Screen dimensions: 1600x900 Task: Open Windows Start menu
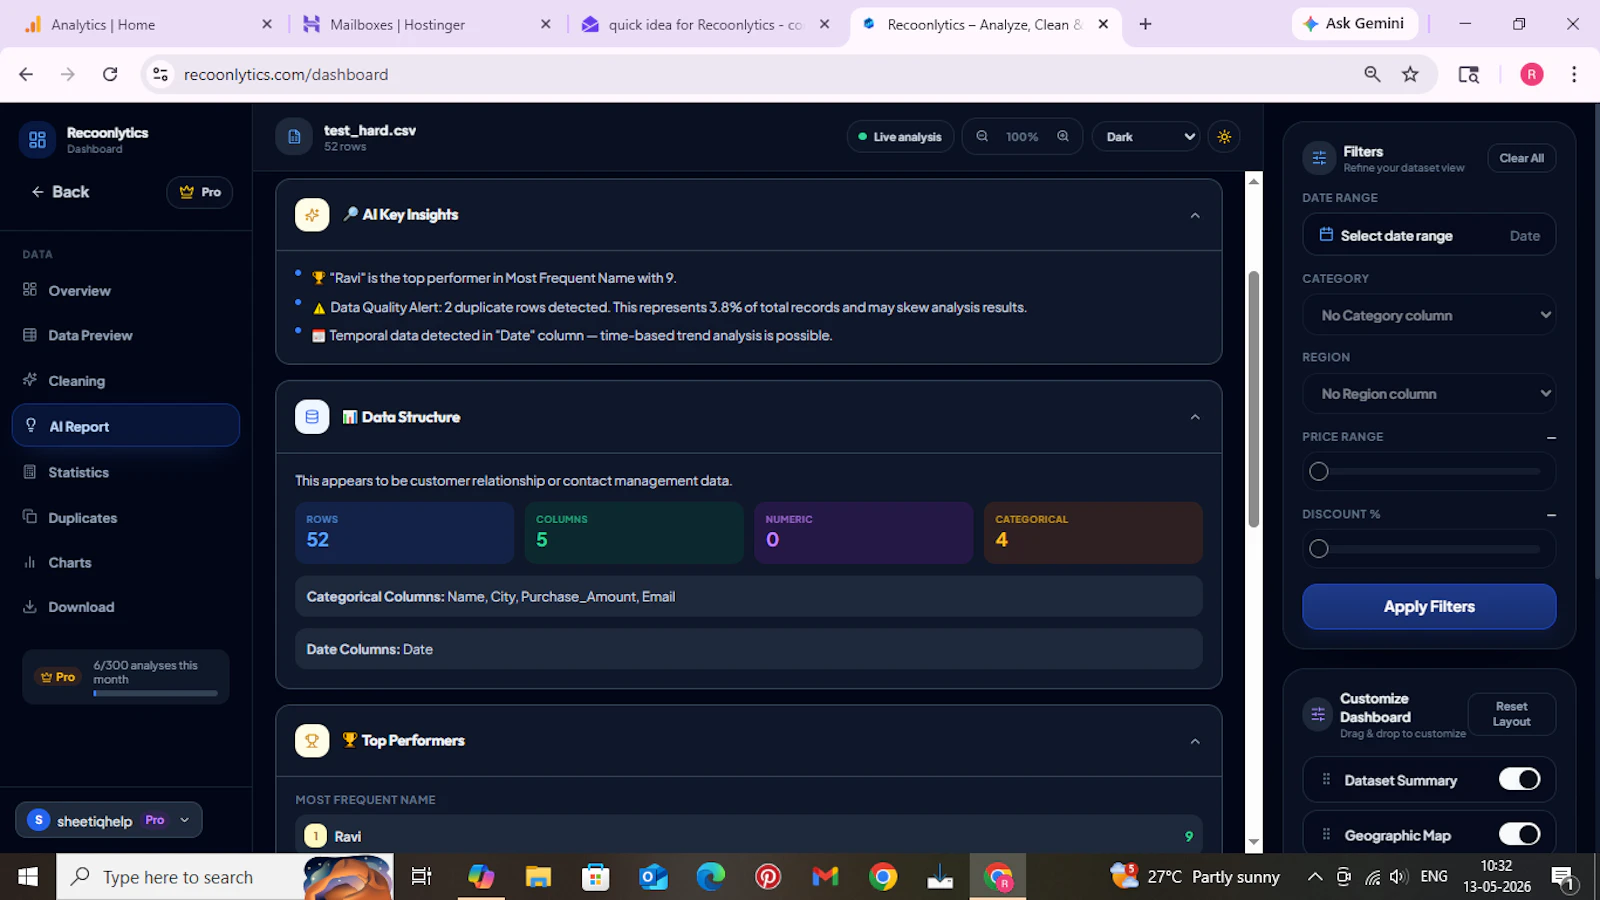tap(28, 877)
